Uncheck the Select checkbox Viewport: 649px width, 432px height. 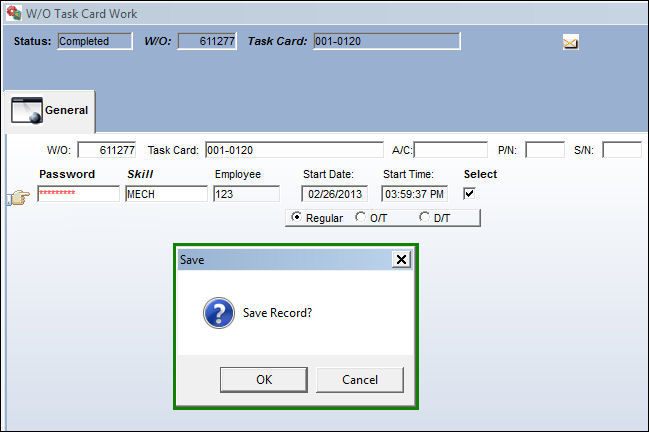[x=469, y=193]
